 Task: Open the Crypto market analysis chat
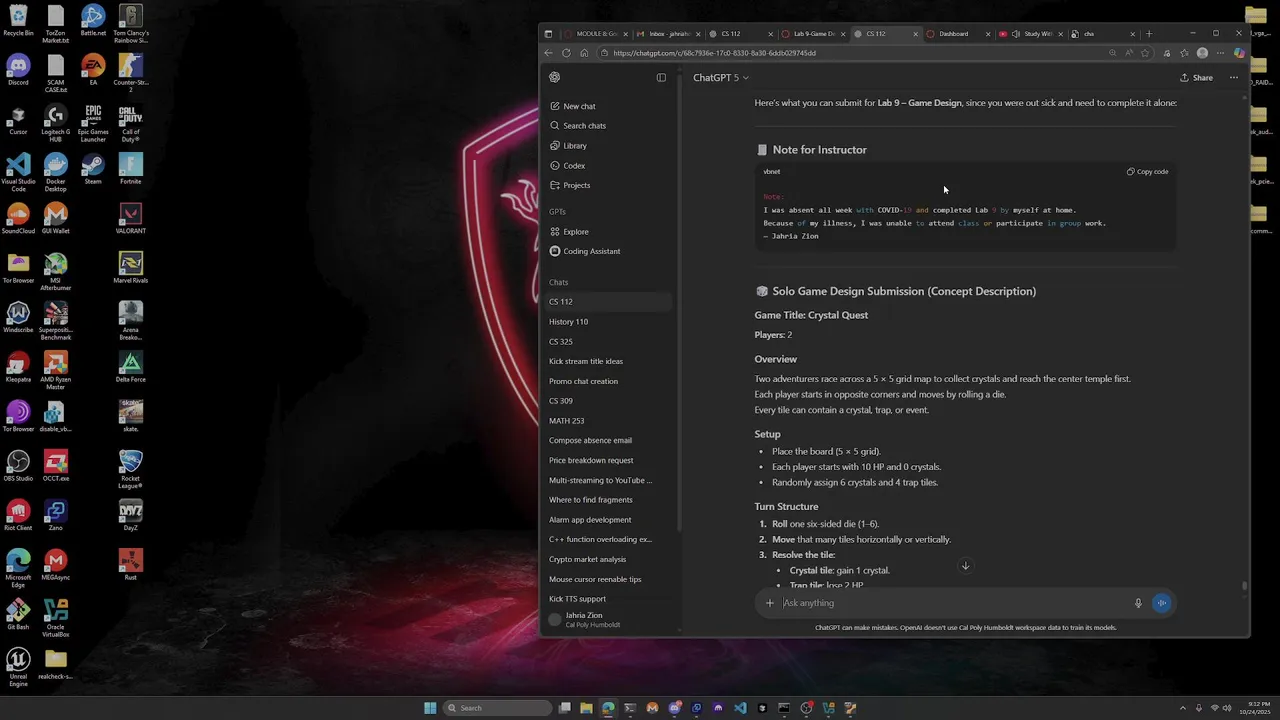[x=587, y=559]
